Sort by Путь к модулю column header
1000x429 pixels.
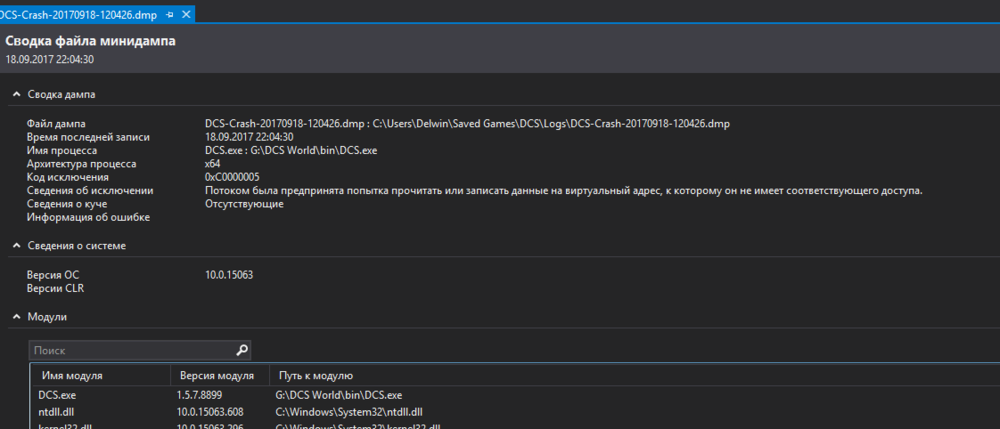(x=315, y=375)
